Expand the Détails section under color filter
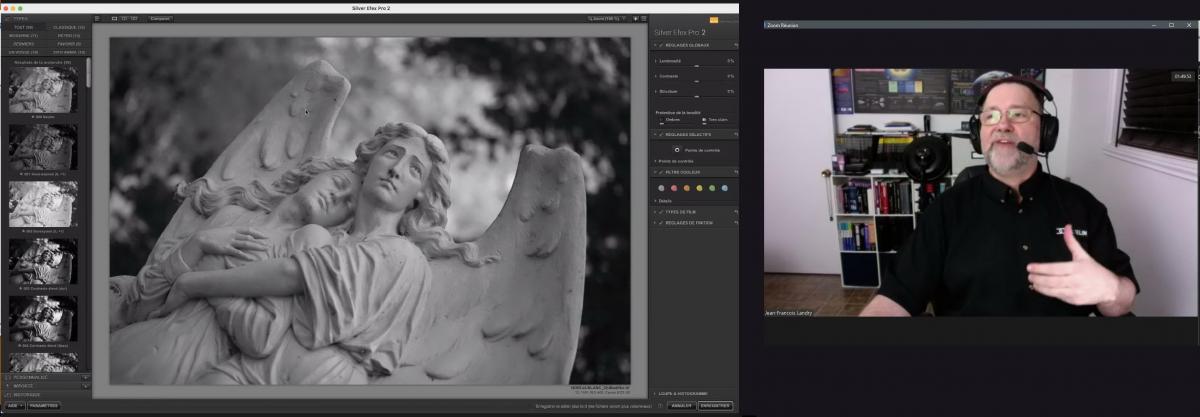 [655, 201]
